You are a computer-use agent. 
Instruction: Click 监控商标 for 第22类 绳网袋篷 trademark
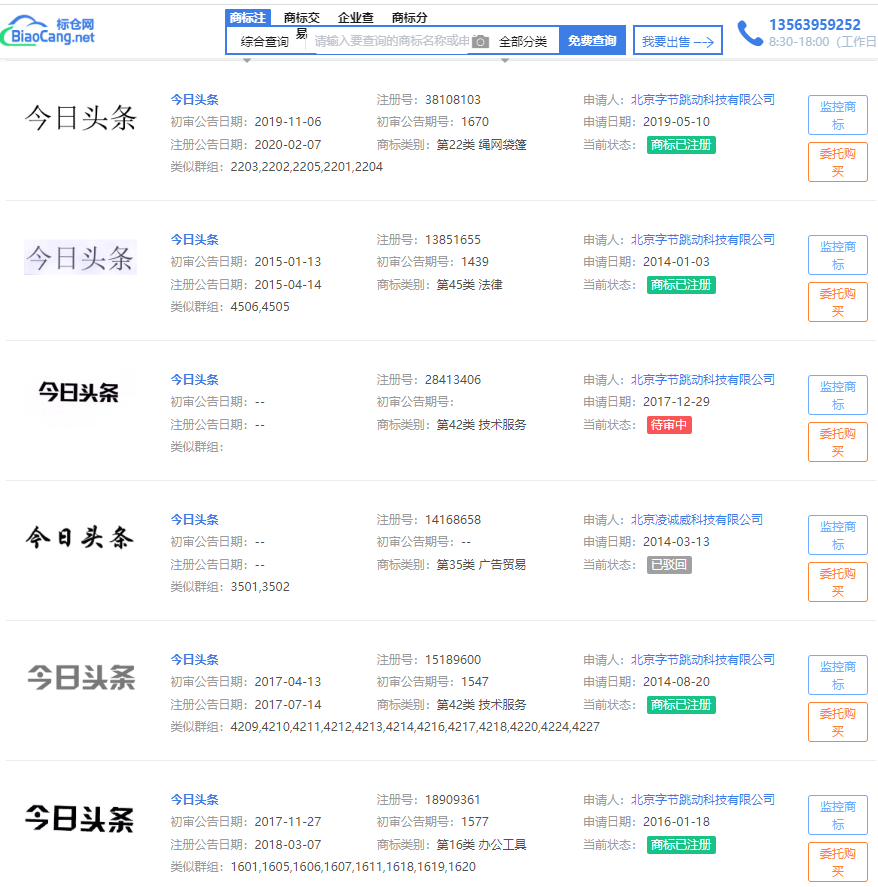pos(838,115)
